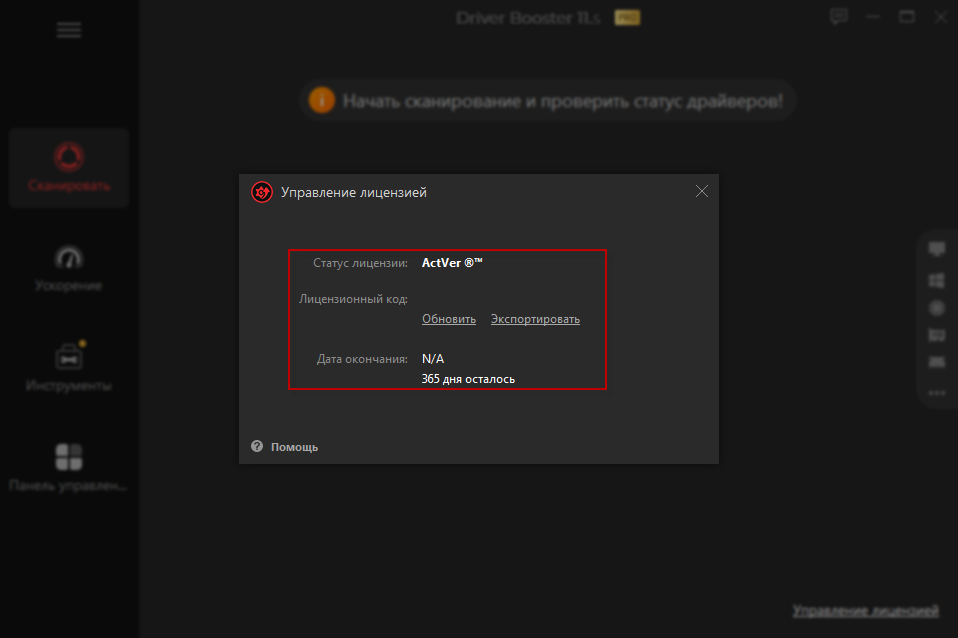
Task: Select the Сканировать sidebar tab
Action: pos(68,167)
